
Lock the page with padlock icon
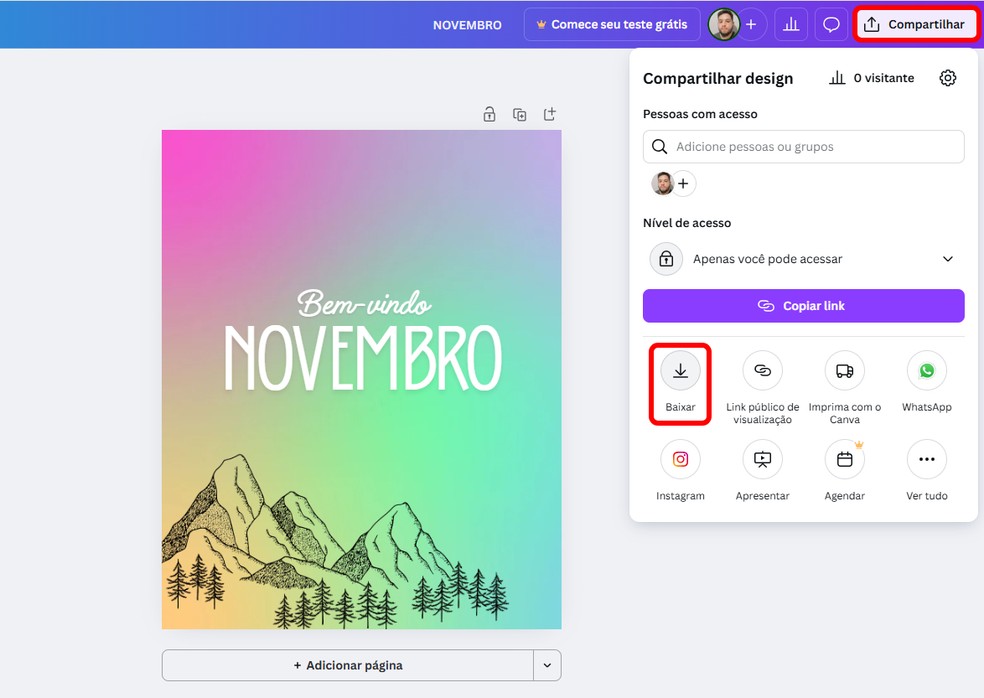[489, 114]
